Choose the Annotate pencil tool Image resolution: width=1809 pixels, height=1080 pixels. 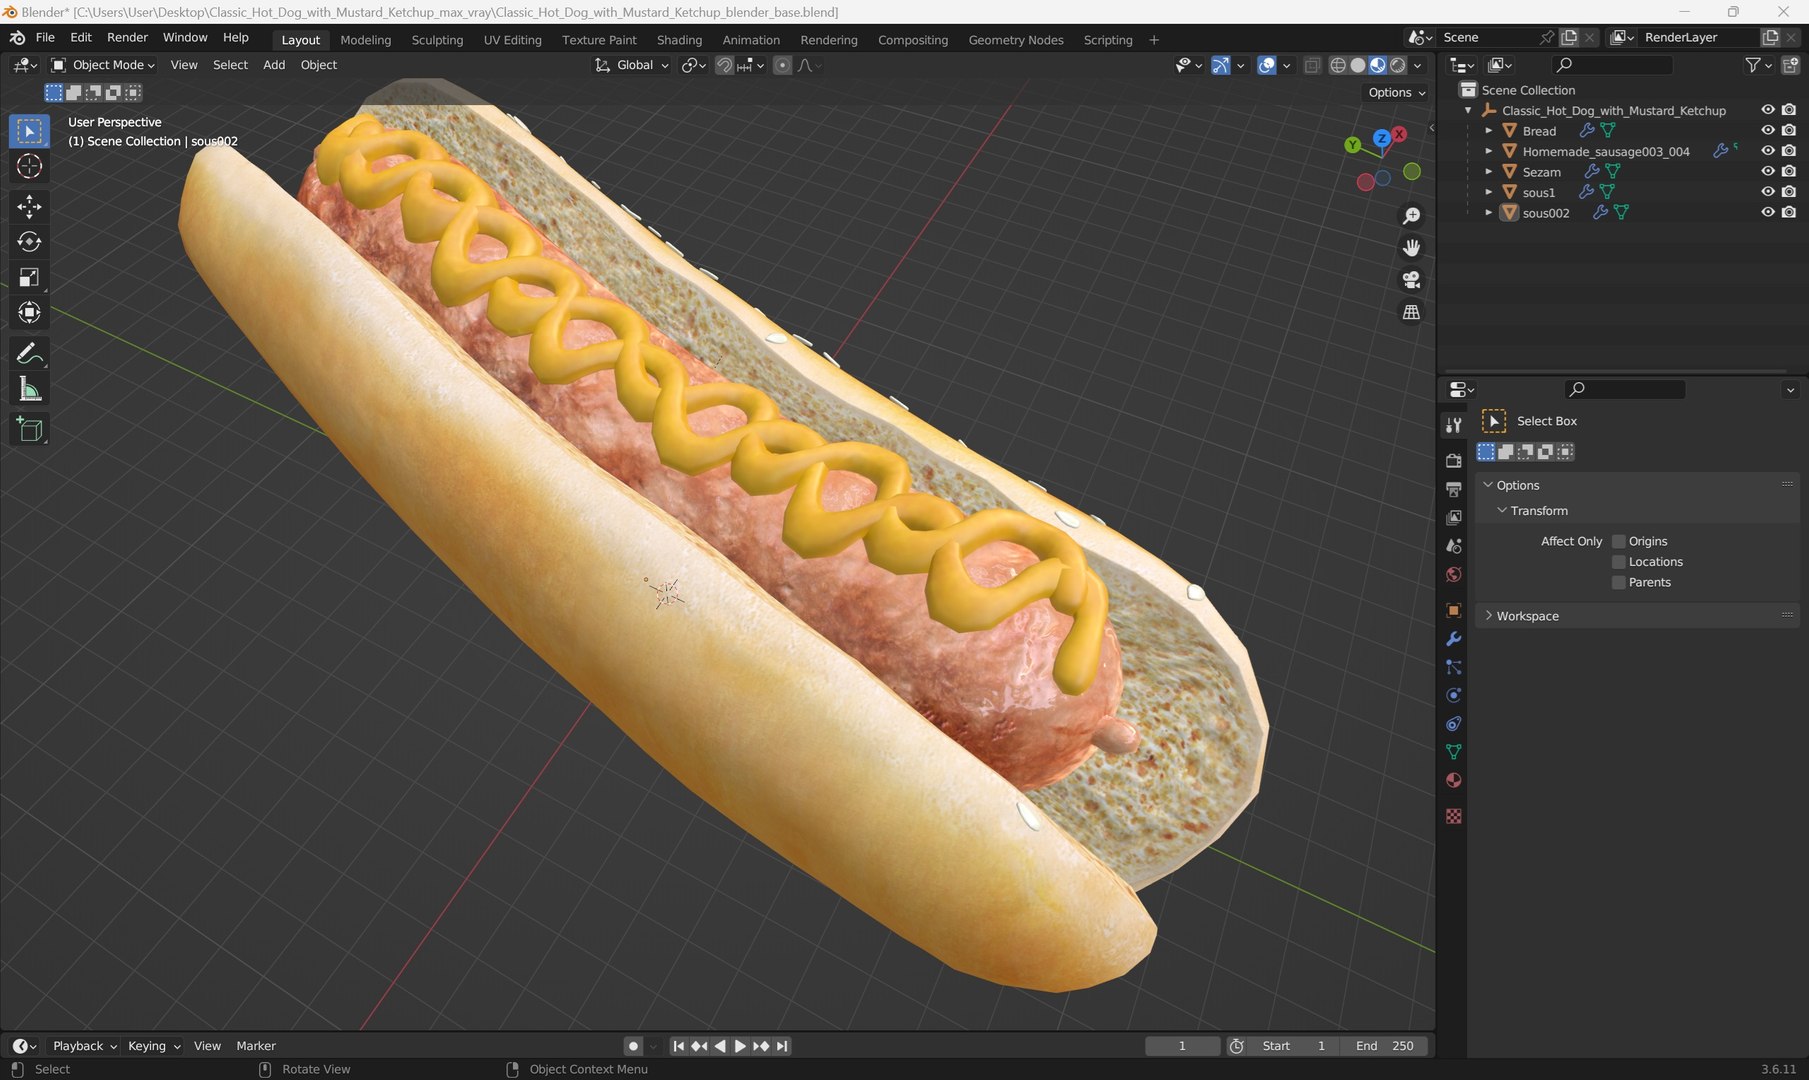click(x=29, y=353)
